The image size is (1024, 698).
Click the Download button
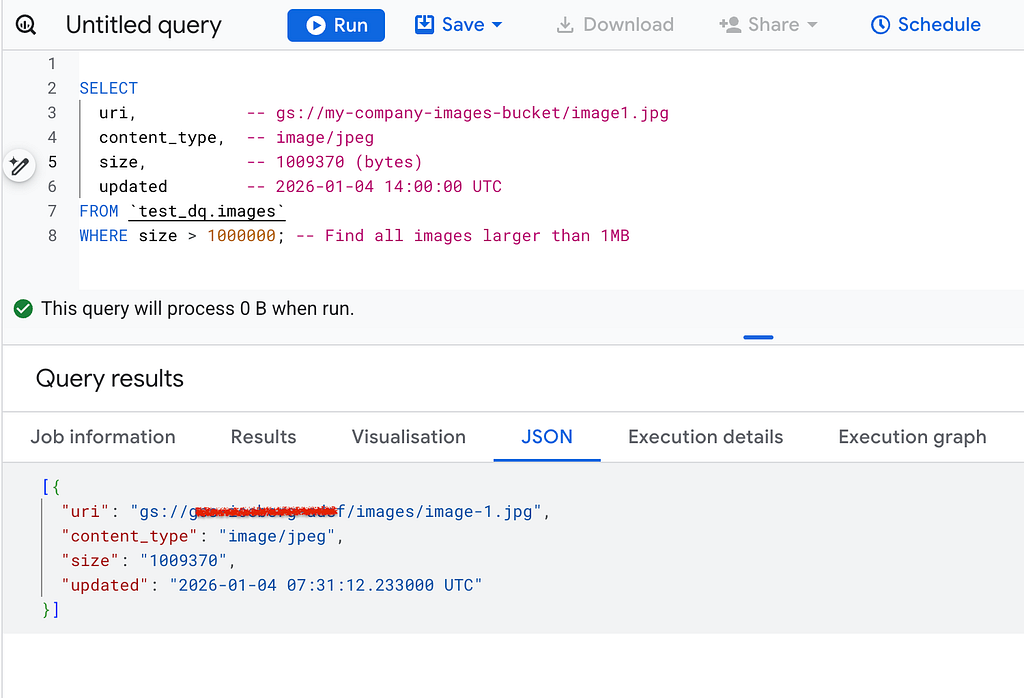[x=615, y=25]
